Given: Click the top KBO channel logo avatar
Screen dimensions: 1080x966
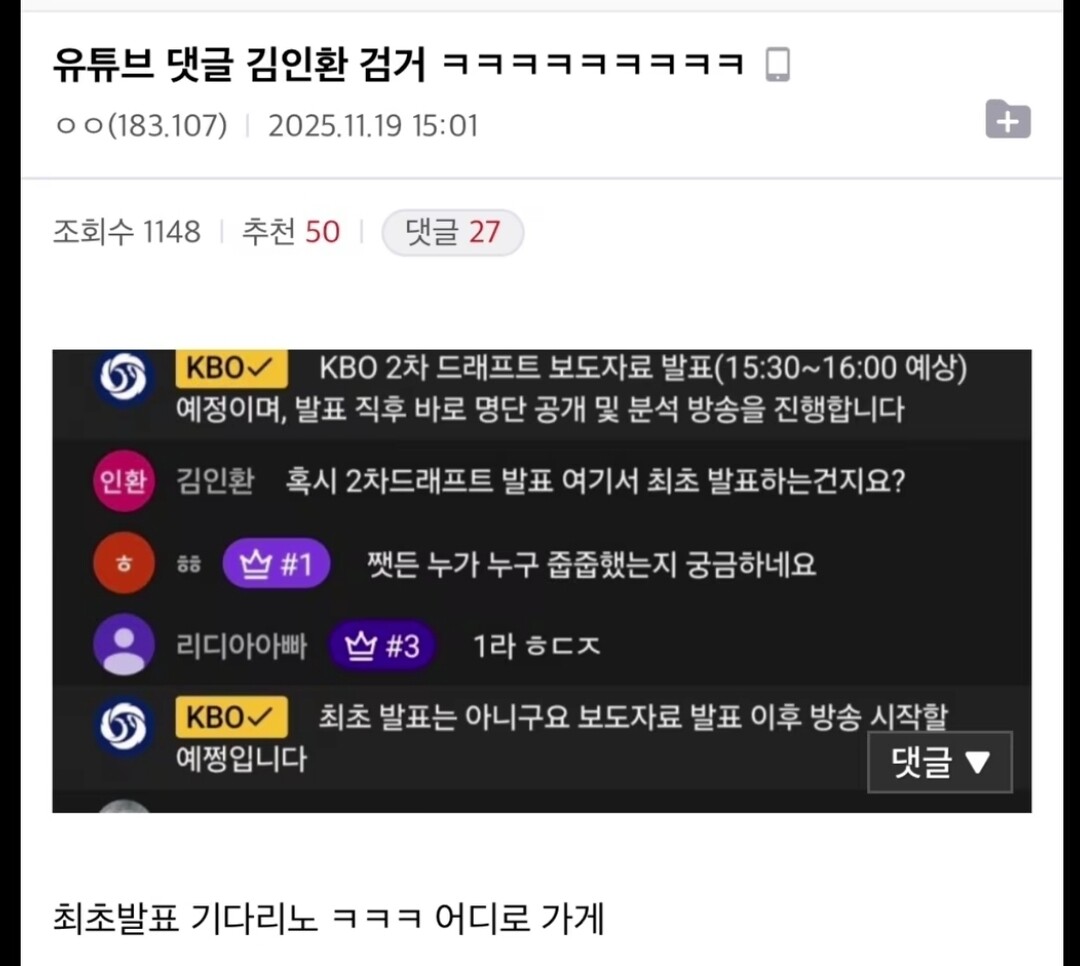Looking at the screenshot, I should pyautogui.click(x=123, y=378).
